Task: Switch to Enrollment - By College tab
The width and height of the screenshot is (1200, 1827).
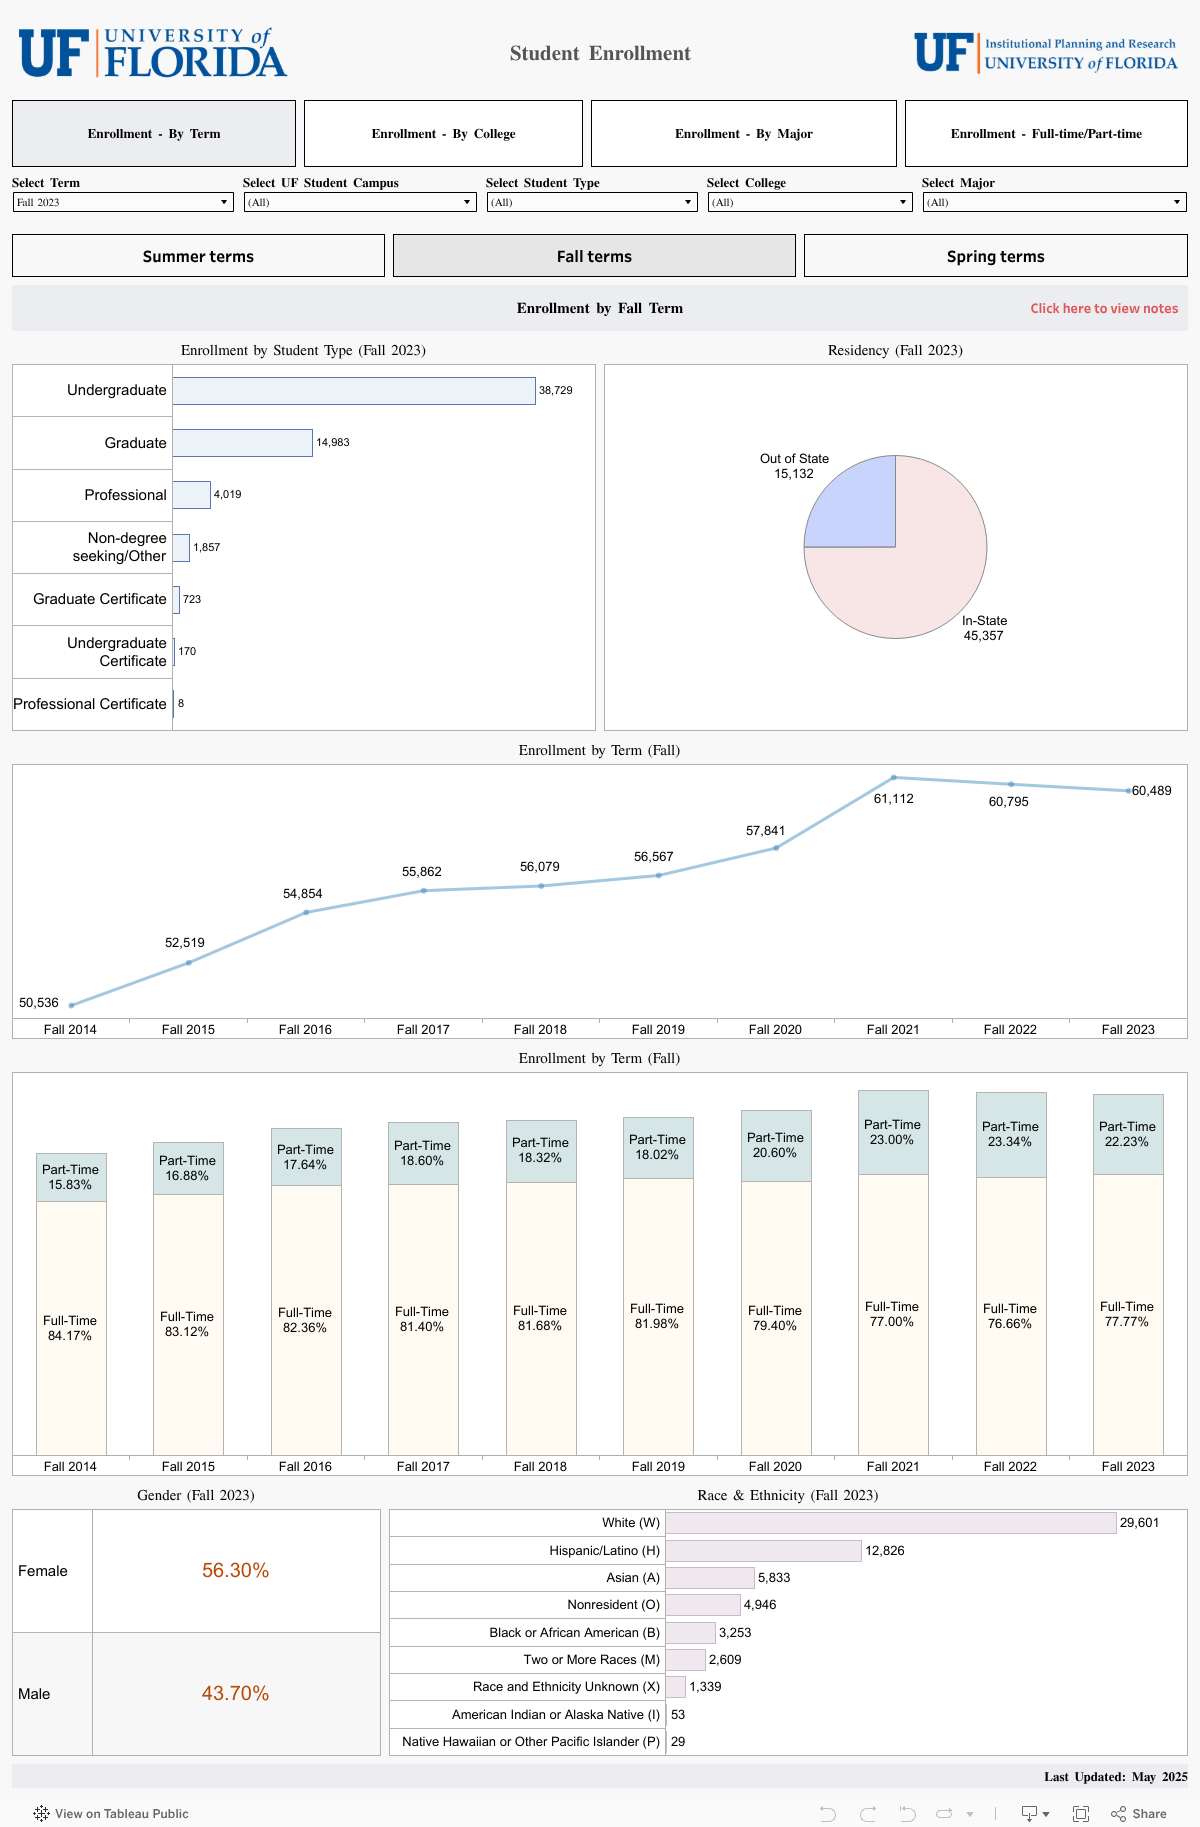Action: click(443, 133)
